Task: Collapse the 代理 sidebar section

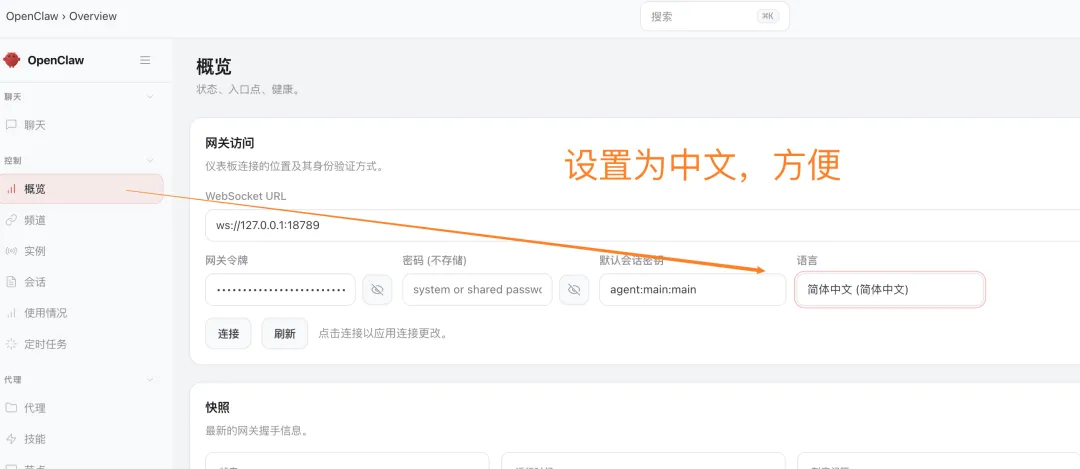Action: click(150, 379)
